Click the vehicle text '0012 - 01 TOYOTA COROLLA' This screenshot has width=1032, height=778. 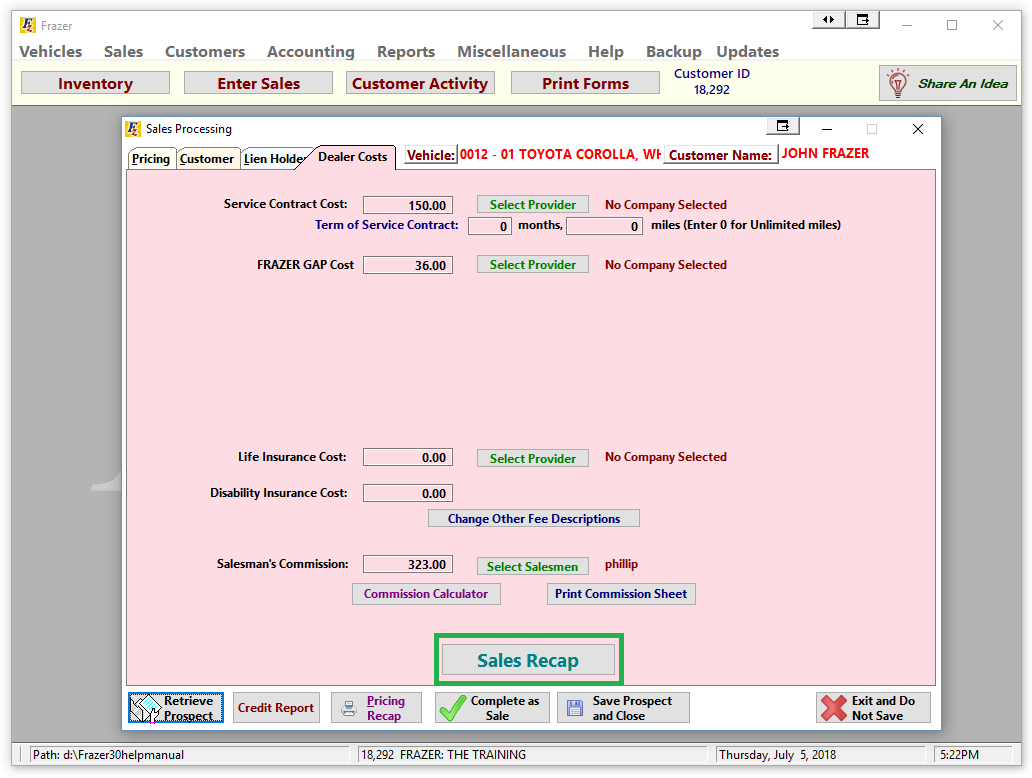560,154
